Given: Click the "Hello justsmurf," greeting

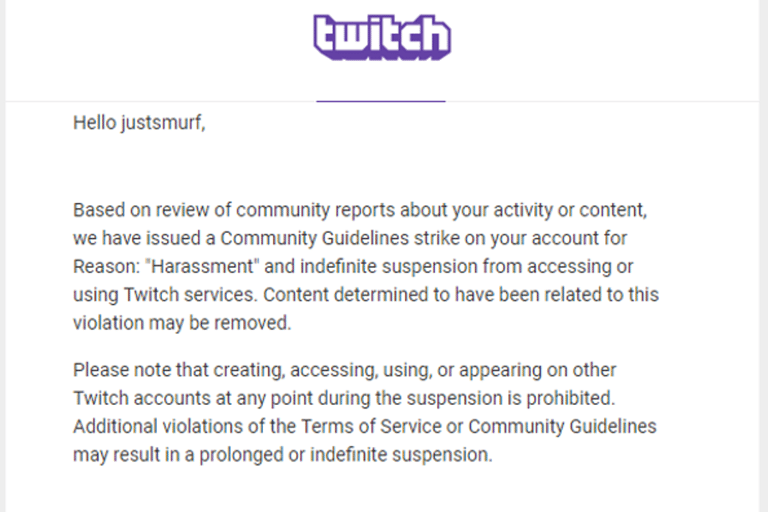Looking at the screenshot, I should click(x=139, y=122).
